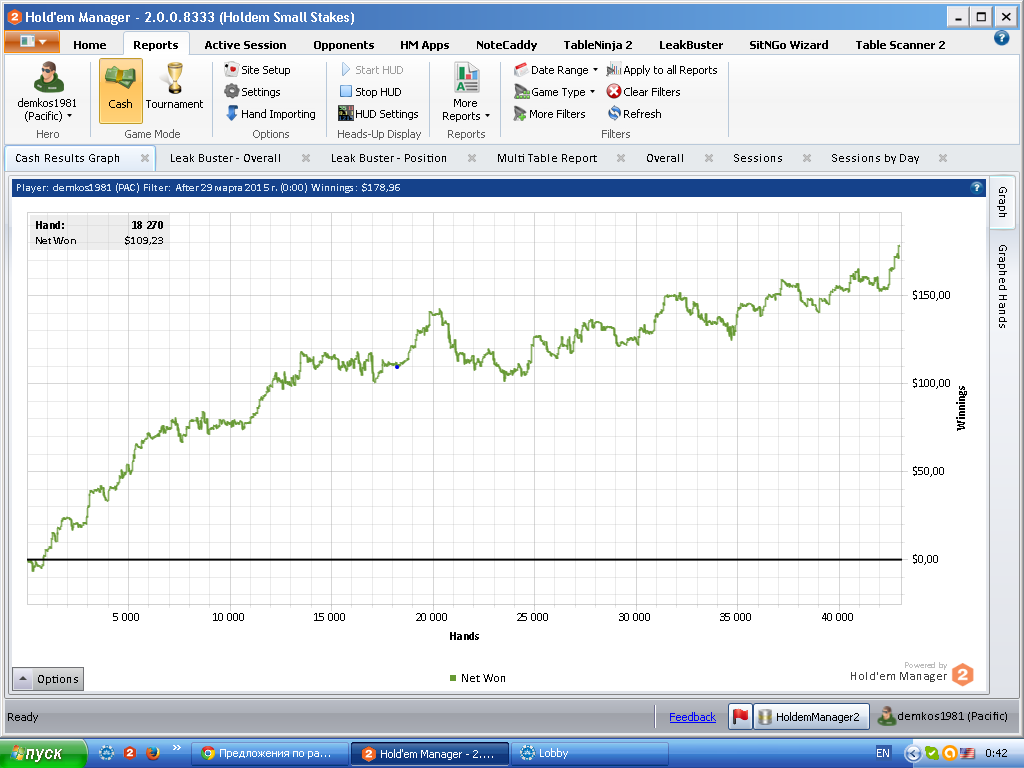Image resolution: width=1024 pixels, height=768 pixels.
Task: Click Apply to all Reports
Action: tap(662, 70)
